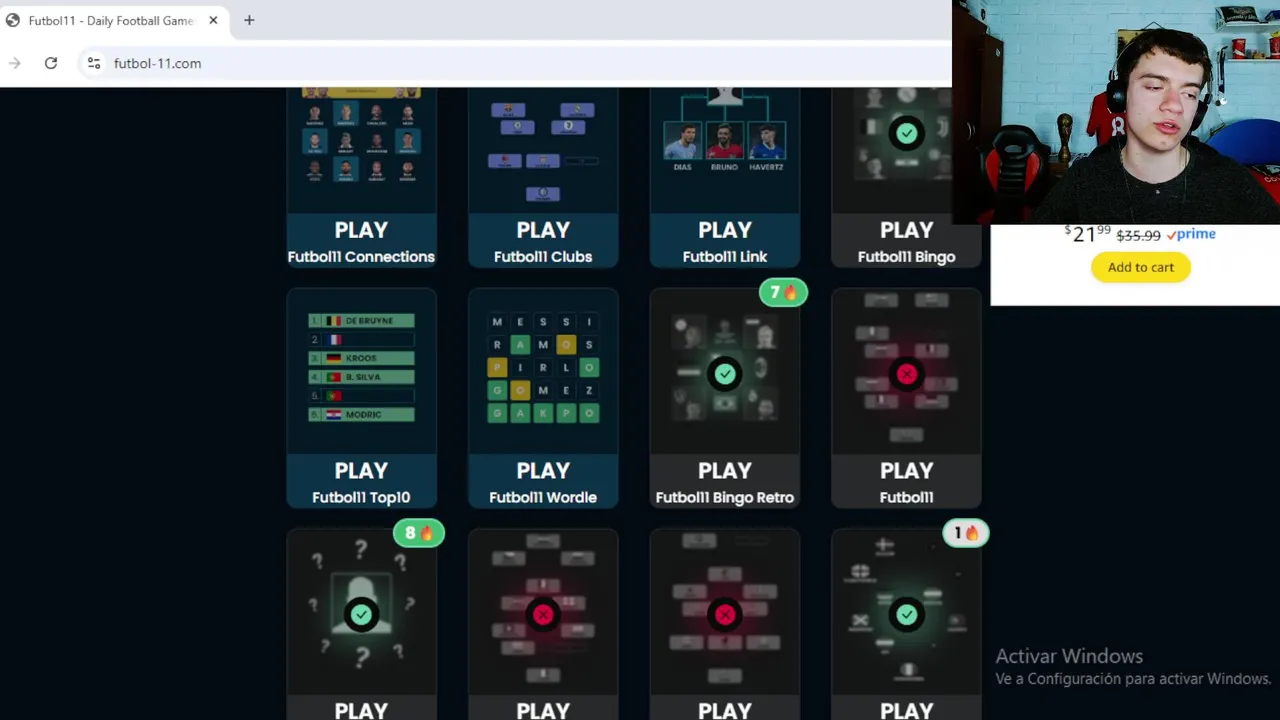Click DIAS player in Link preview
The image size is (1280, 720).
pyautogui.click(x=683, y=146)
